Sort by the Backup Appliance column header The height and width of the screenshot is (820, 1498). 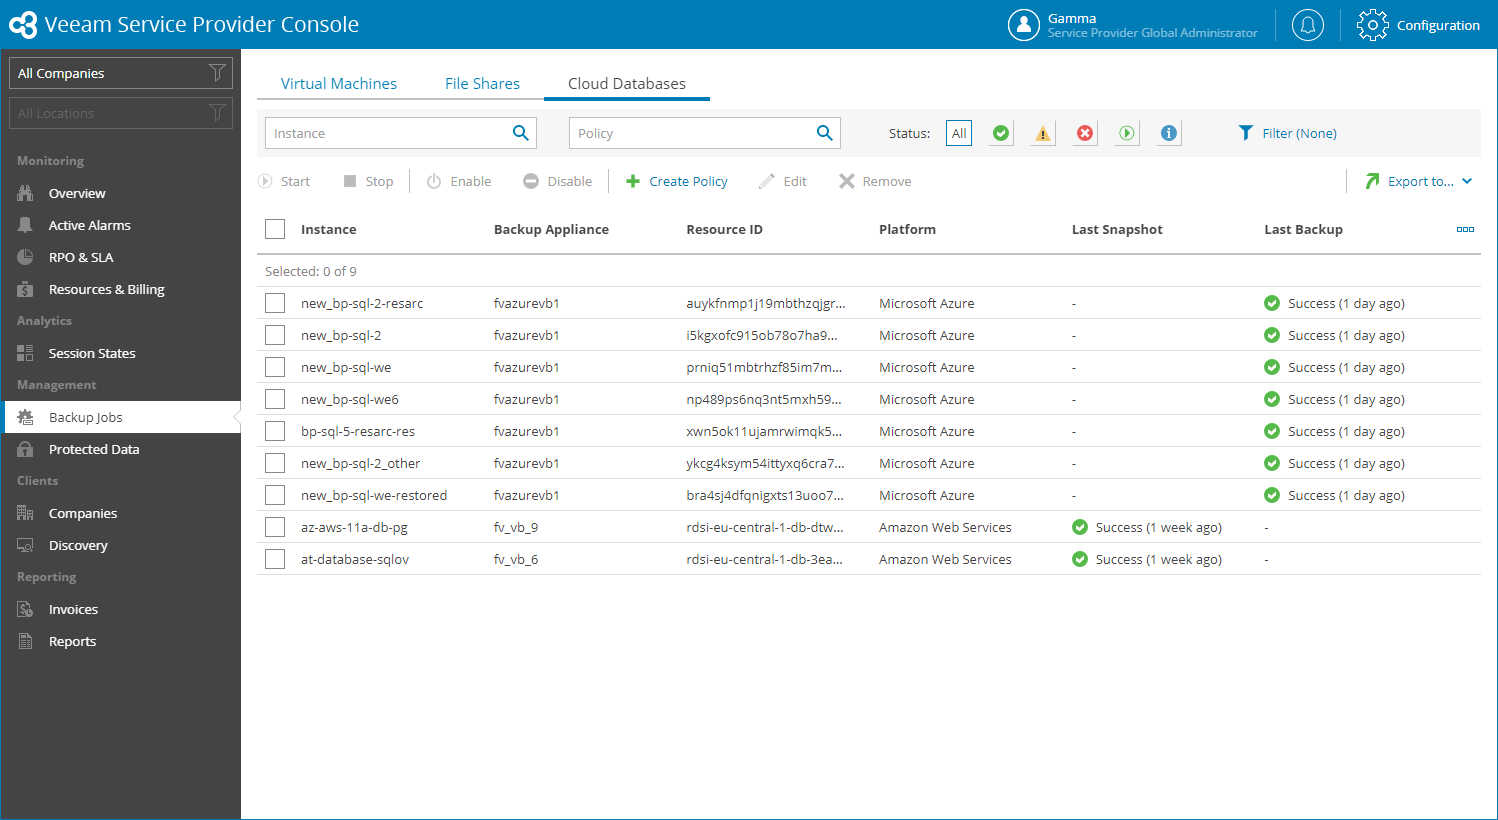[551, 229]
